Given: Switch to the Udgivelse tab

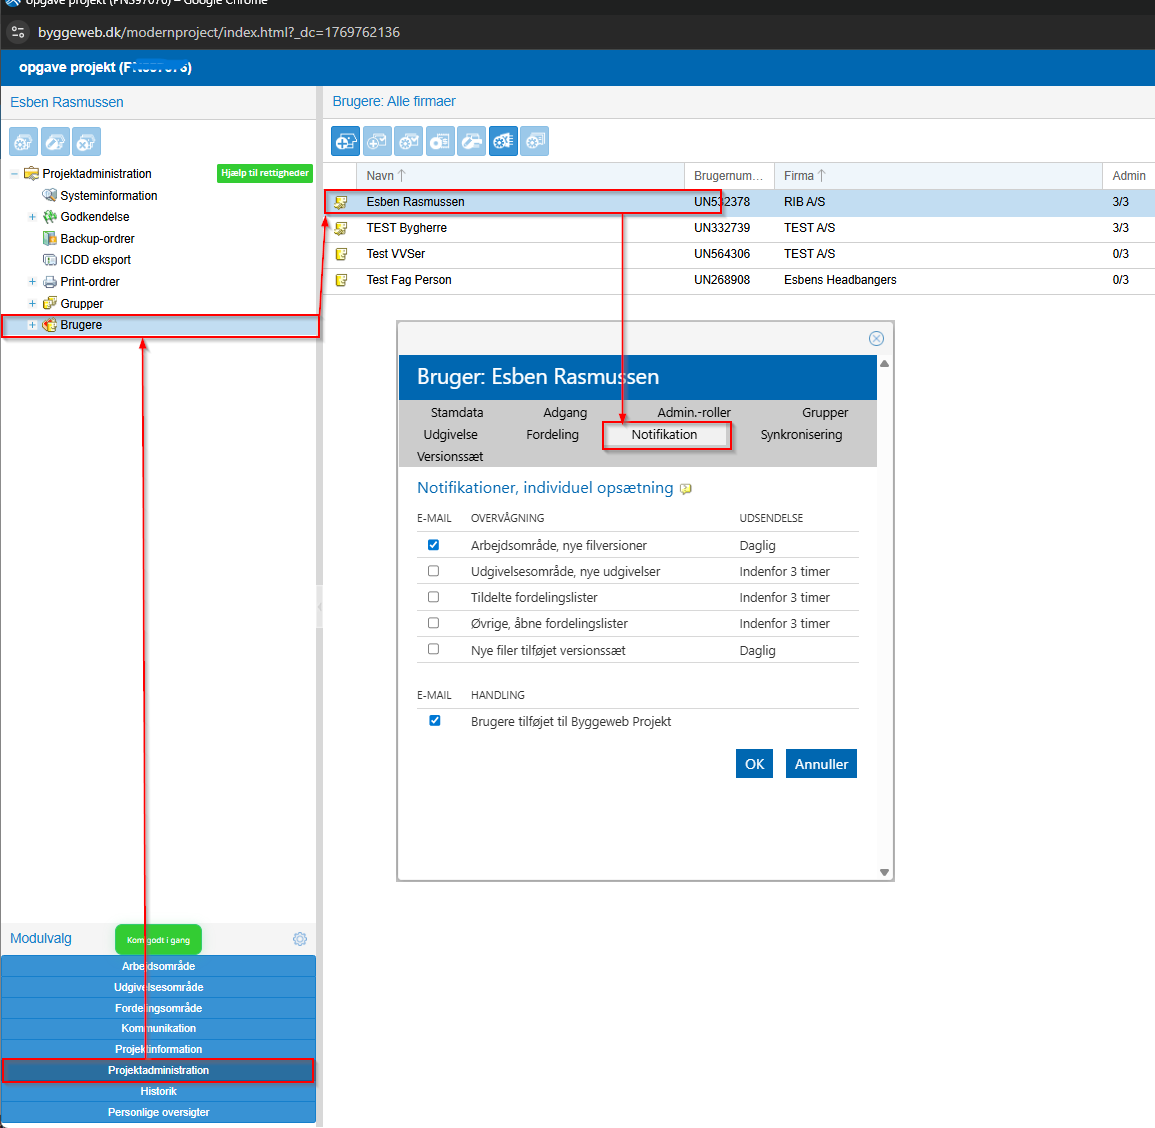Looking at the screenshot, I should pyautogui.click(x=450, y=435).
